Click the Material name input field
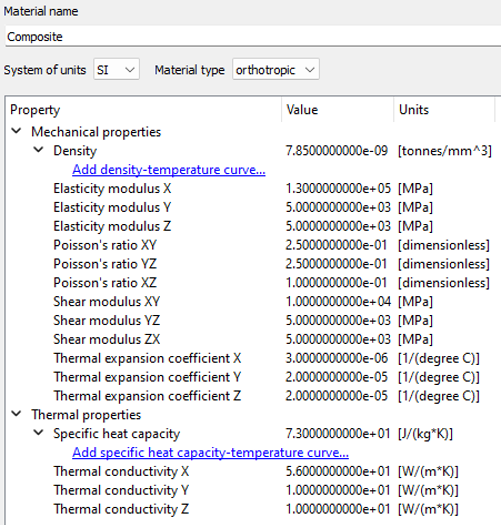Screen dimensions: 501x525 point(253,36)
